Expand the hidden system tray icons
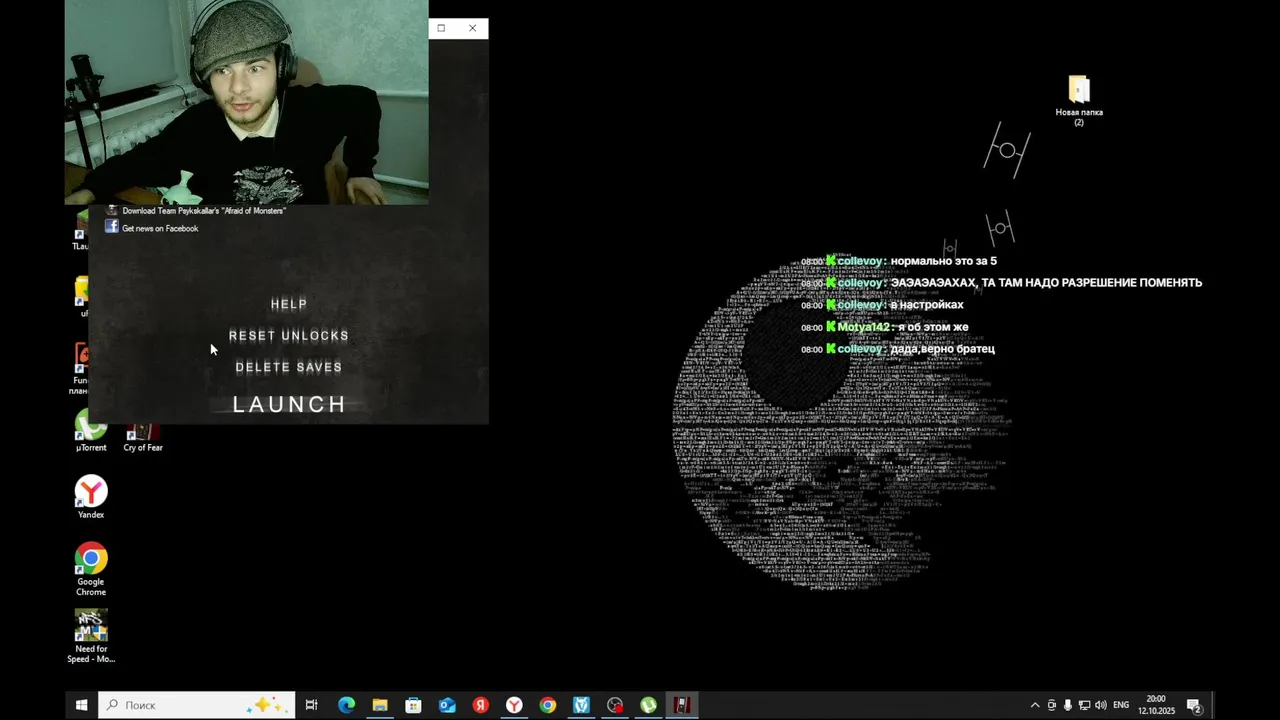Image resolution: width=1280 pixels, height=720 pixels. [x=1035, y=705]
